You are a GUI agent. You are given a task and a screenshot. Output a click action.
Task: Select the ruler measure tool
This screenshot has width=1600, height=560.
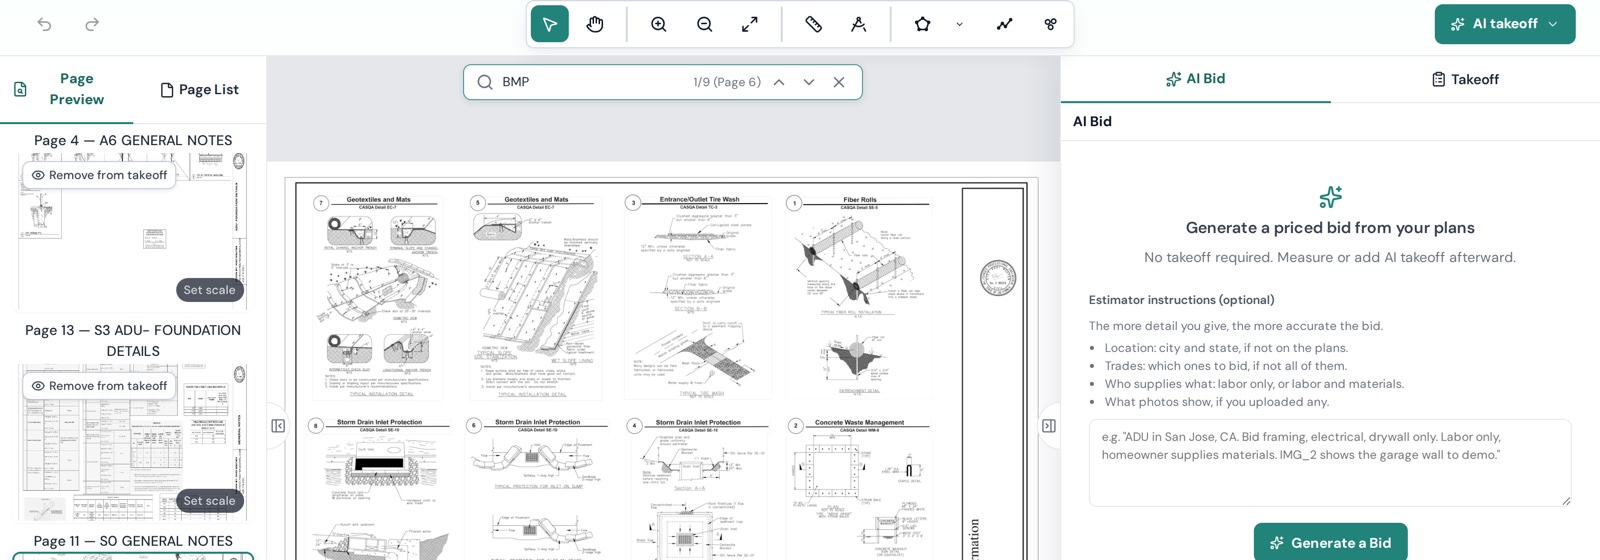click(x=813, y=24)
